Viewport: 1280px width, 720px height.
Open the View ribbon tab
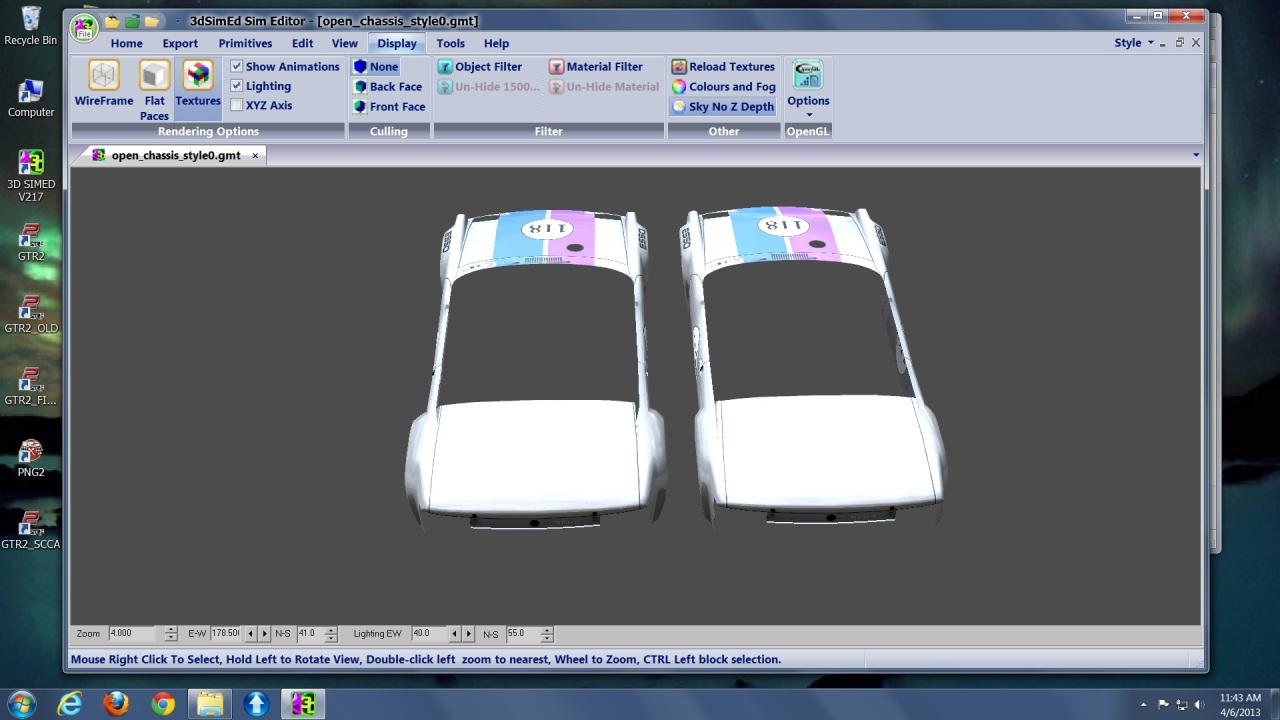344,43
